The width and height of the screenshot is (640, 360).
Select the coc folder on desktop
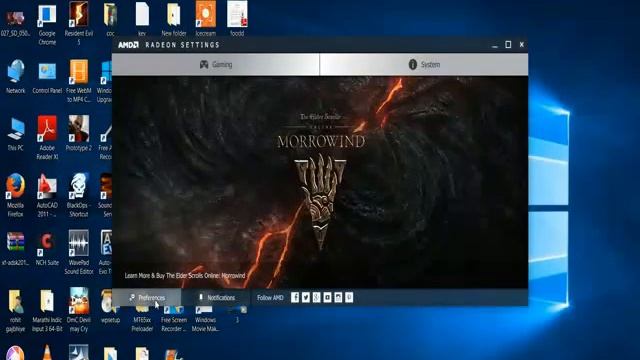[x=110, y=20]
